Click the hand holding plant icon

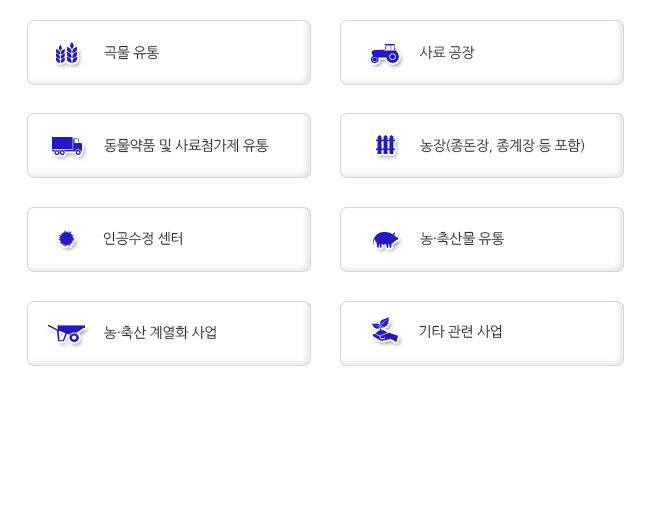click(385, 330)
